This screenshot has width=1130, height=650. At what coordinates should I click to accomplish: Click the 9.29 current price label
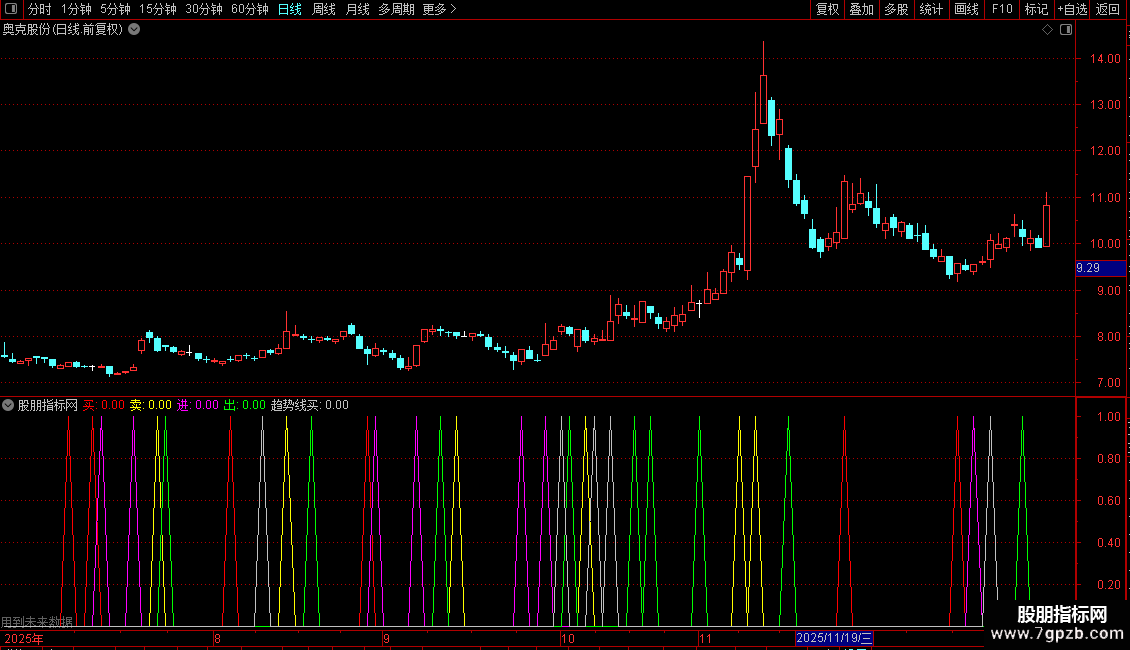point(1100,268)
